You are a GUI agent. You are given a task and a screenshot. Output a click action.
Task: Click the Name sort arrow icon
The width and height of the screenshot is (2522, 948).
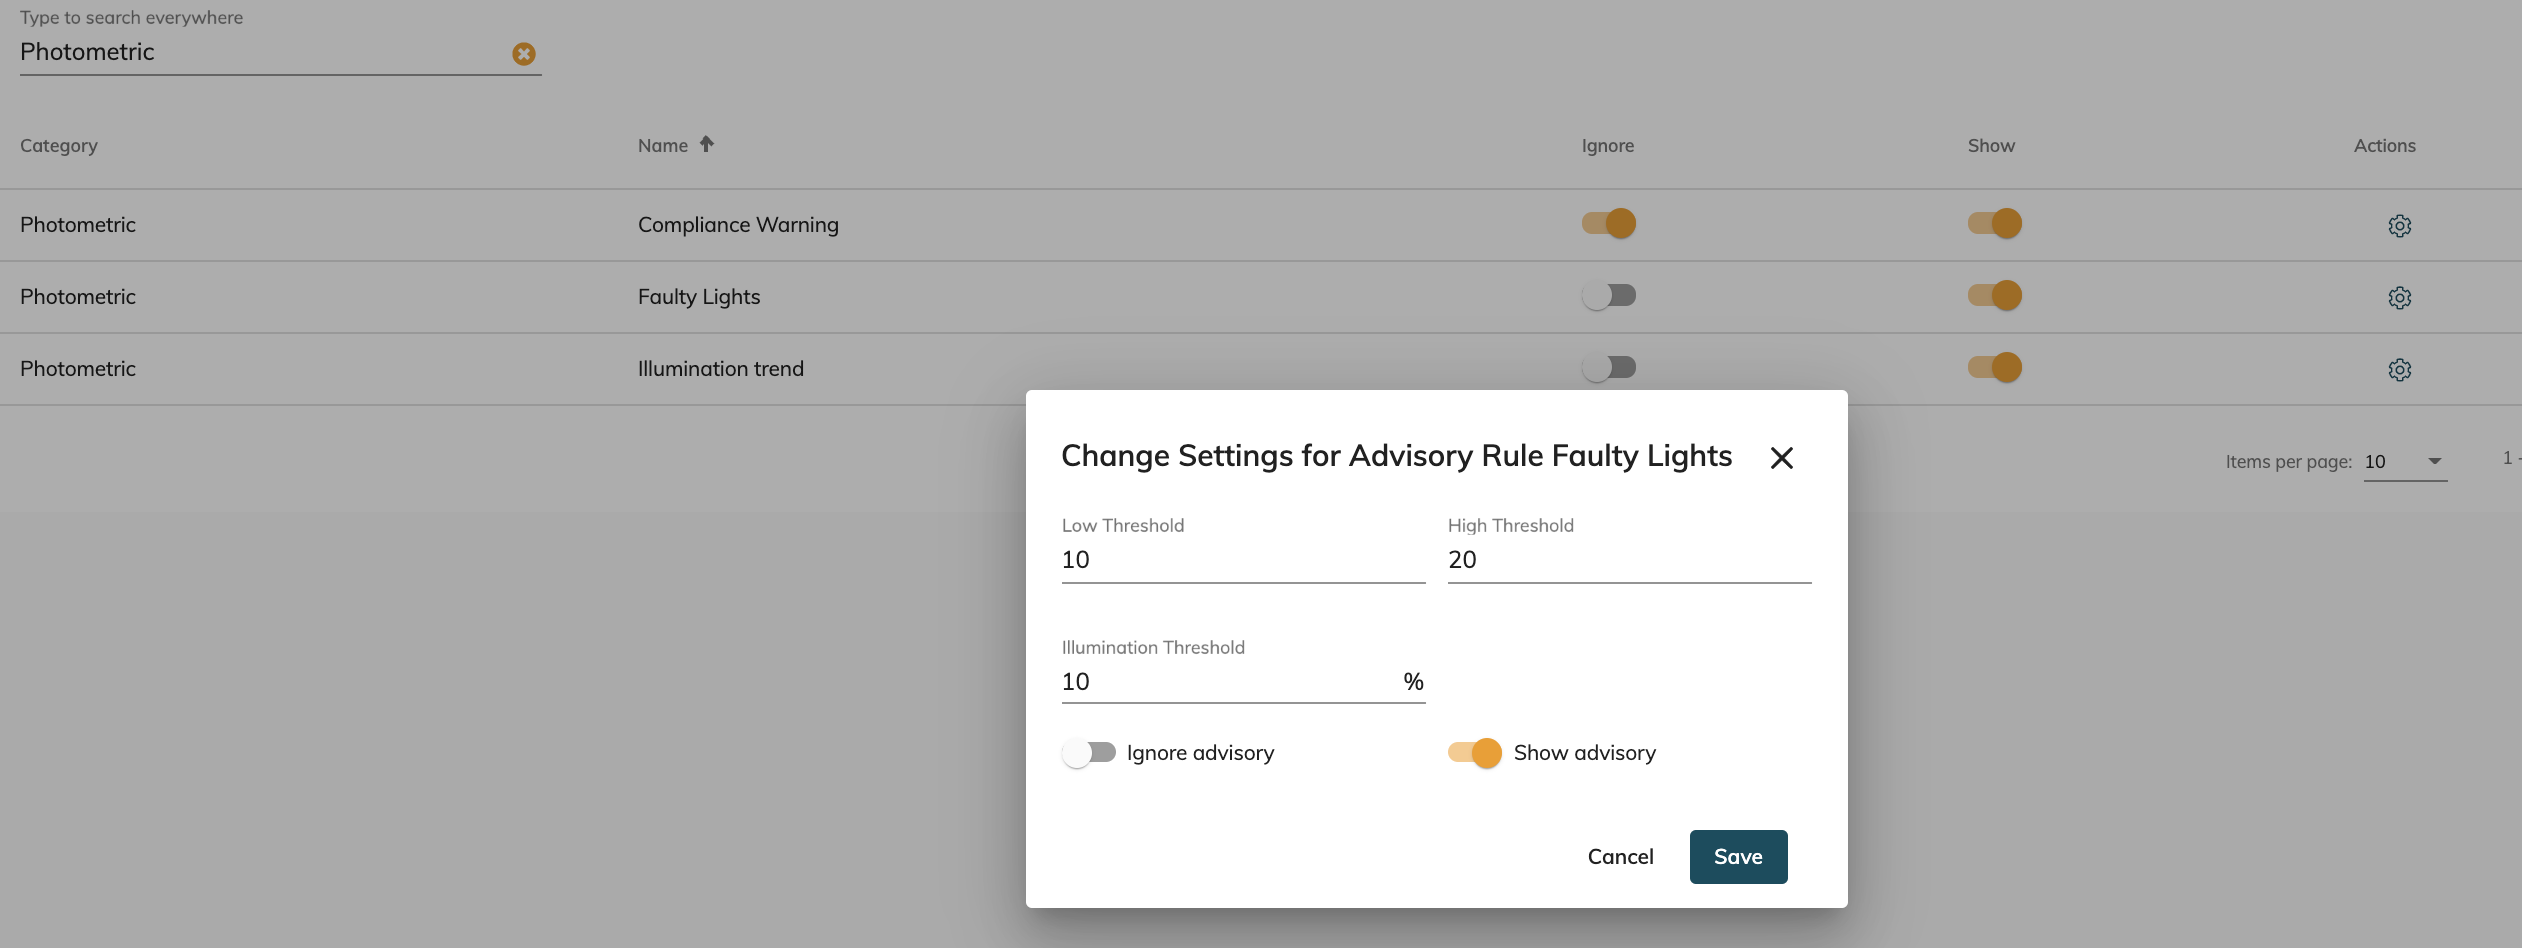click(706, 144)
